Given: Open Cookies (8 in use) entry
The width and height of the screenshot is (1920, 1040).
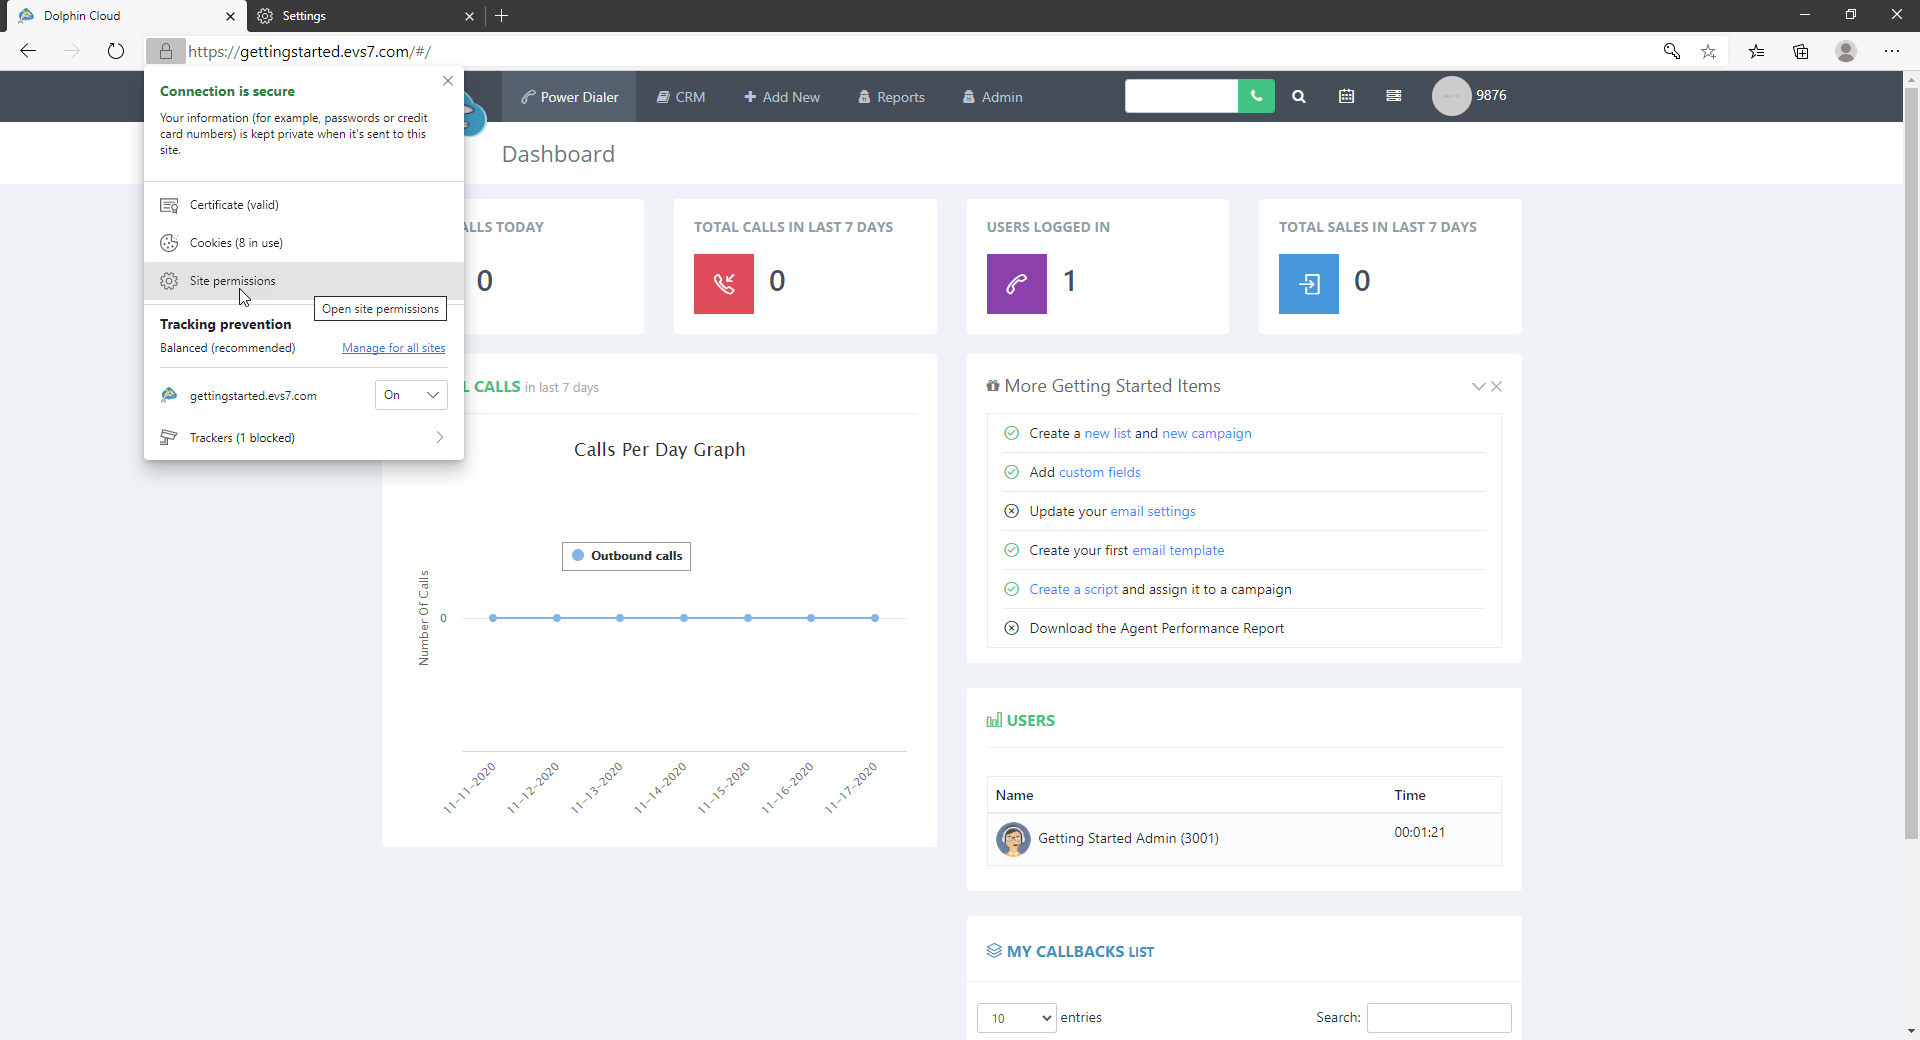Looking at the screenshot, I should [x=304, y=243].
